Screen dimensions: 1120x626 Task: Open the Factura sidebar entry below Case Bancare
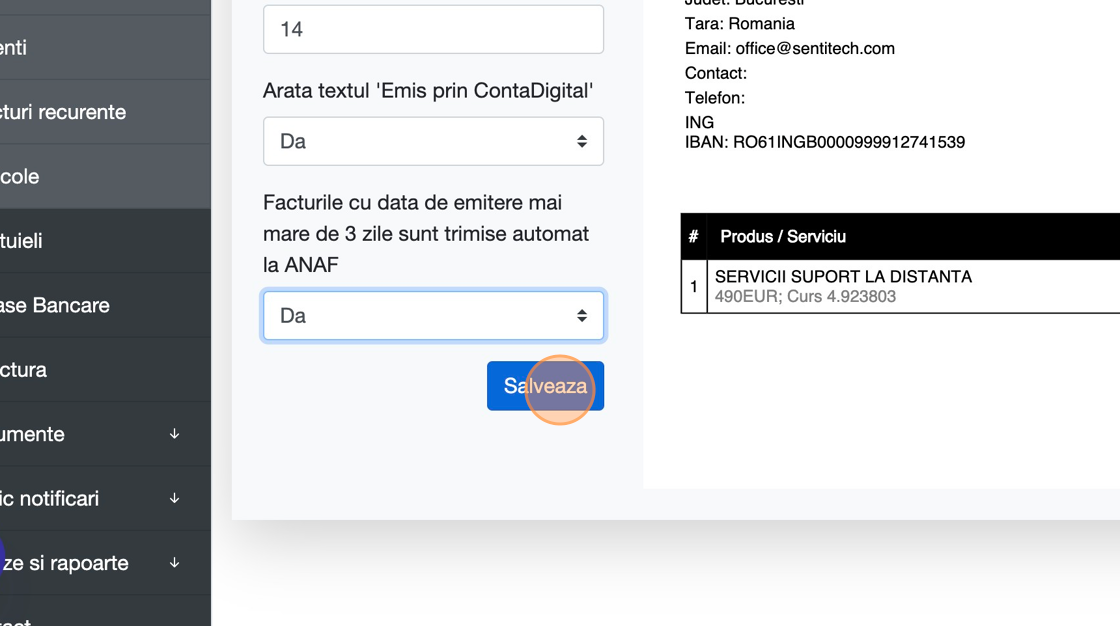click(24, 370)
